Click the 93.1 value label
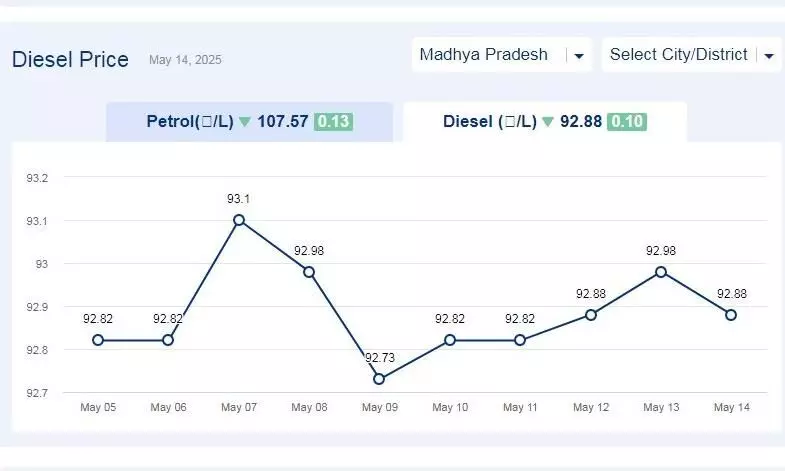 click(238, 199)
